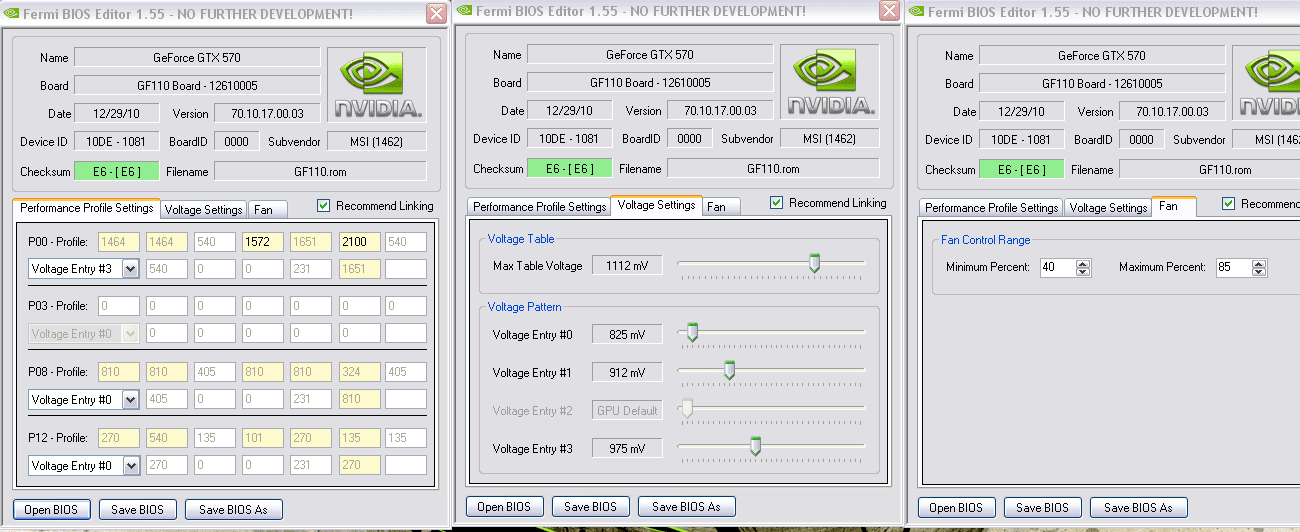1300x532 pixels.
Task: Click the Board field in the Fan window
Action: [x=1102, y=84]
